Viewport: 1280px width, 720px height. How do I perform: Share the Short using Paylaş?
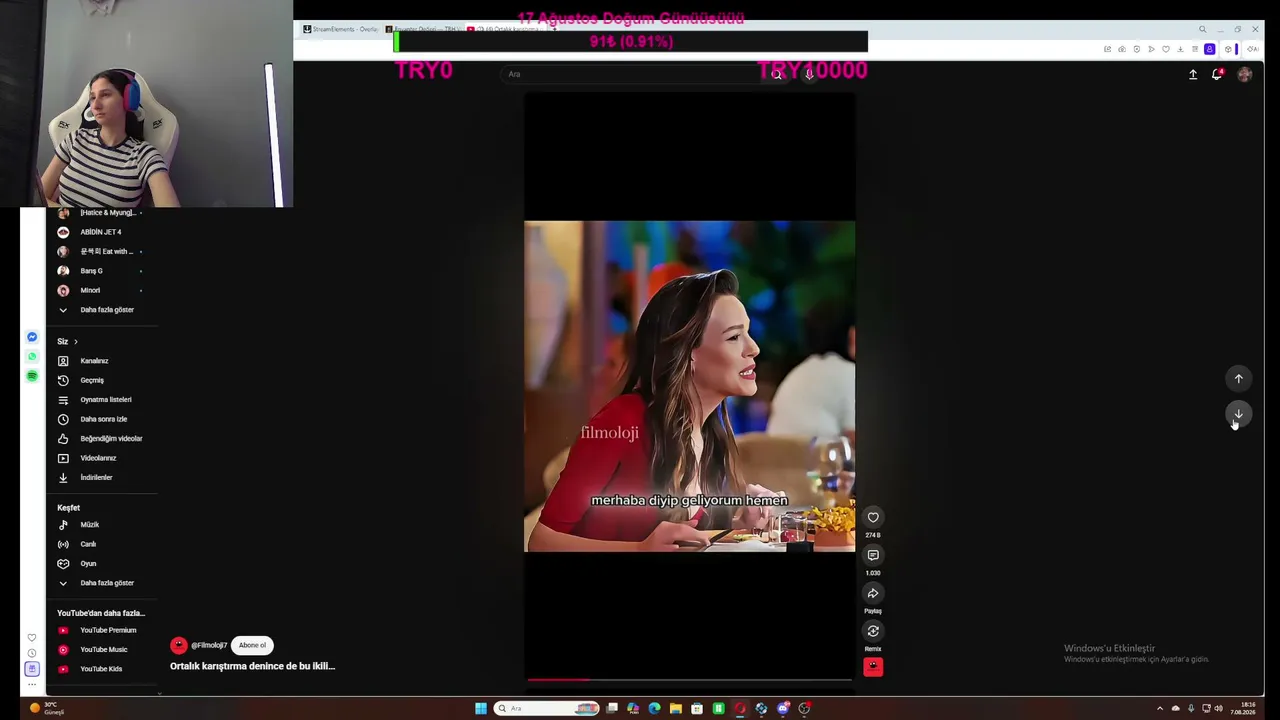[x=873, y=593]
